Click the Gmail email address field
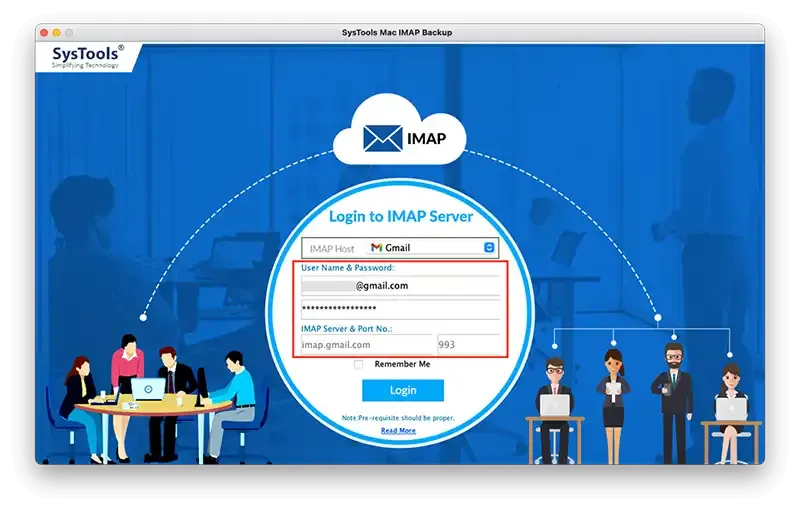Screen dimensions: 800x511 click(x=401, y=286)
